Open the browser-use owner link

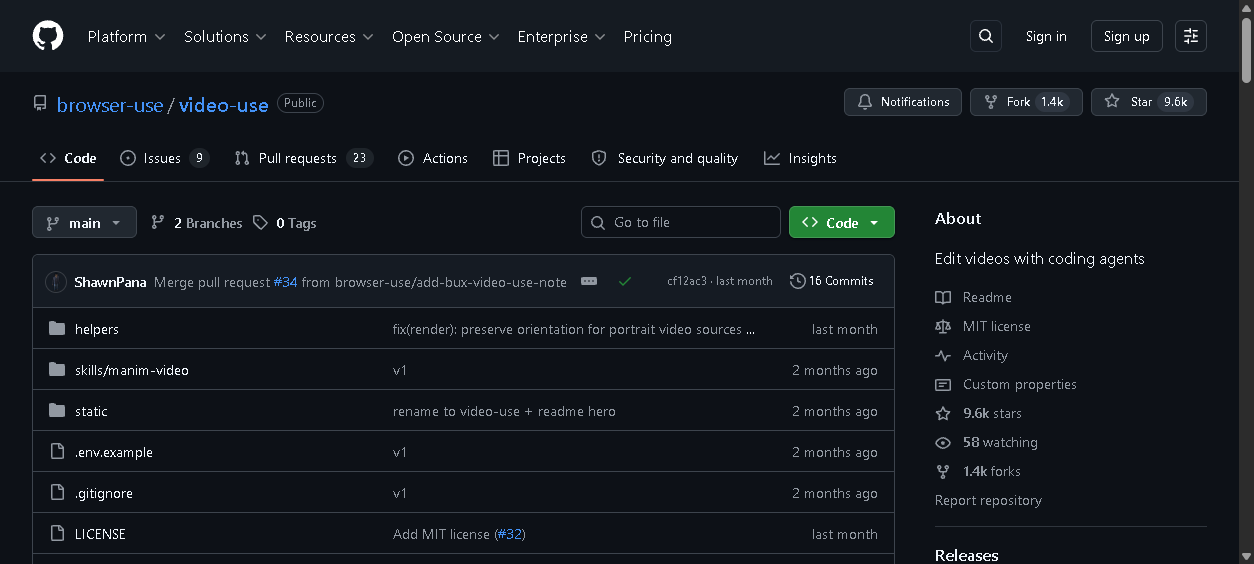click(110, 104)
